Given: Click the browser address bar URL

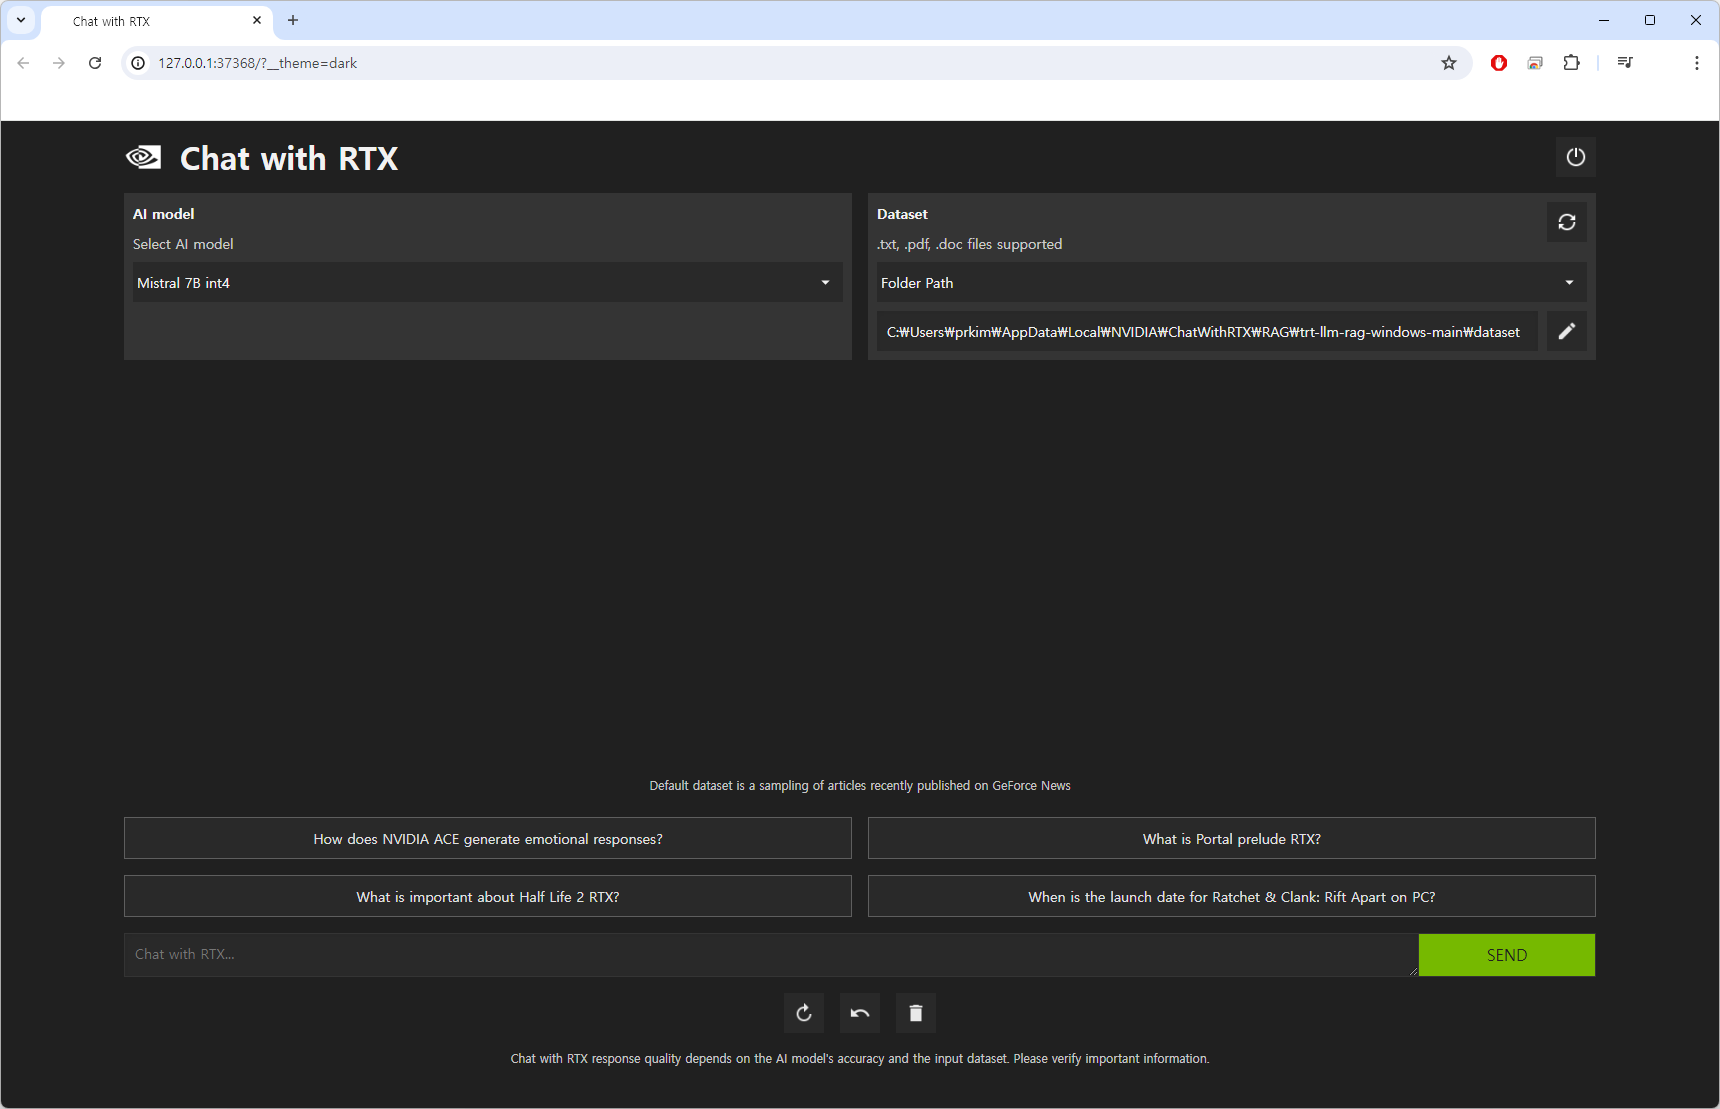Looking at the screenshot, I should [257, 63].
